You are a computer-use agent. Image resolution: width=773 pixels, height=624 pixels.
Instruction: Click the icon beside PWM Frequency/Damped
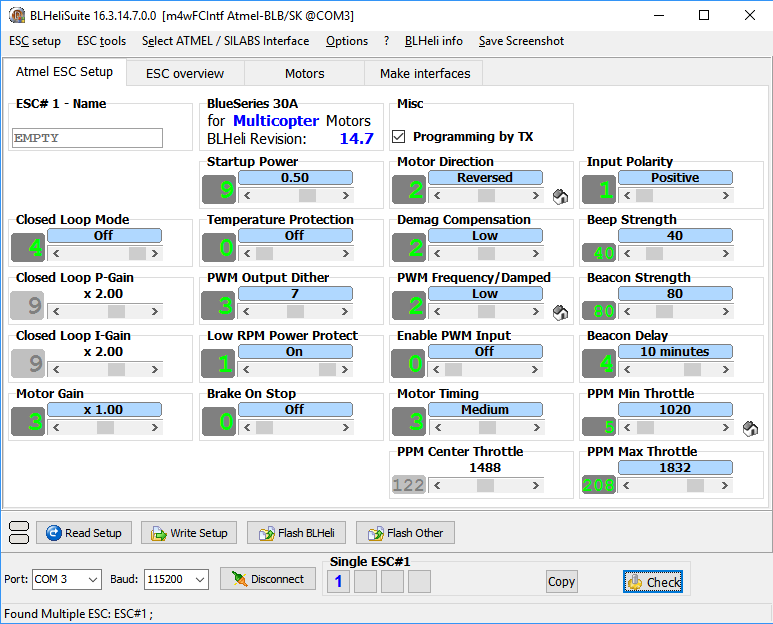pos(561,312)
